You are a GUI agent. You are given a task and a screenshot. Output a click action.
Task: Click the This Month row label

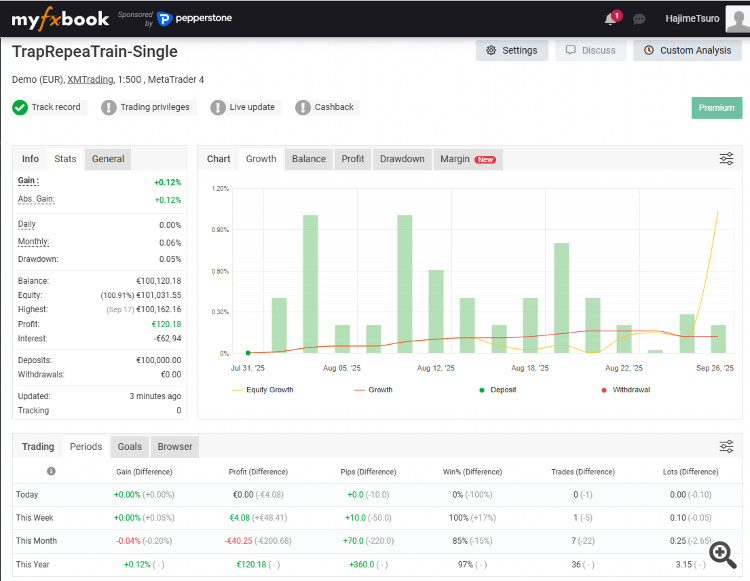36,541
